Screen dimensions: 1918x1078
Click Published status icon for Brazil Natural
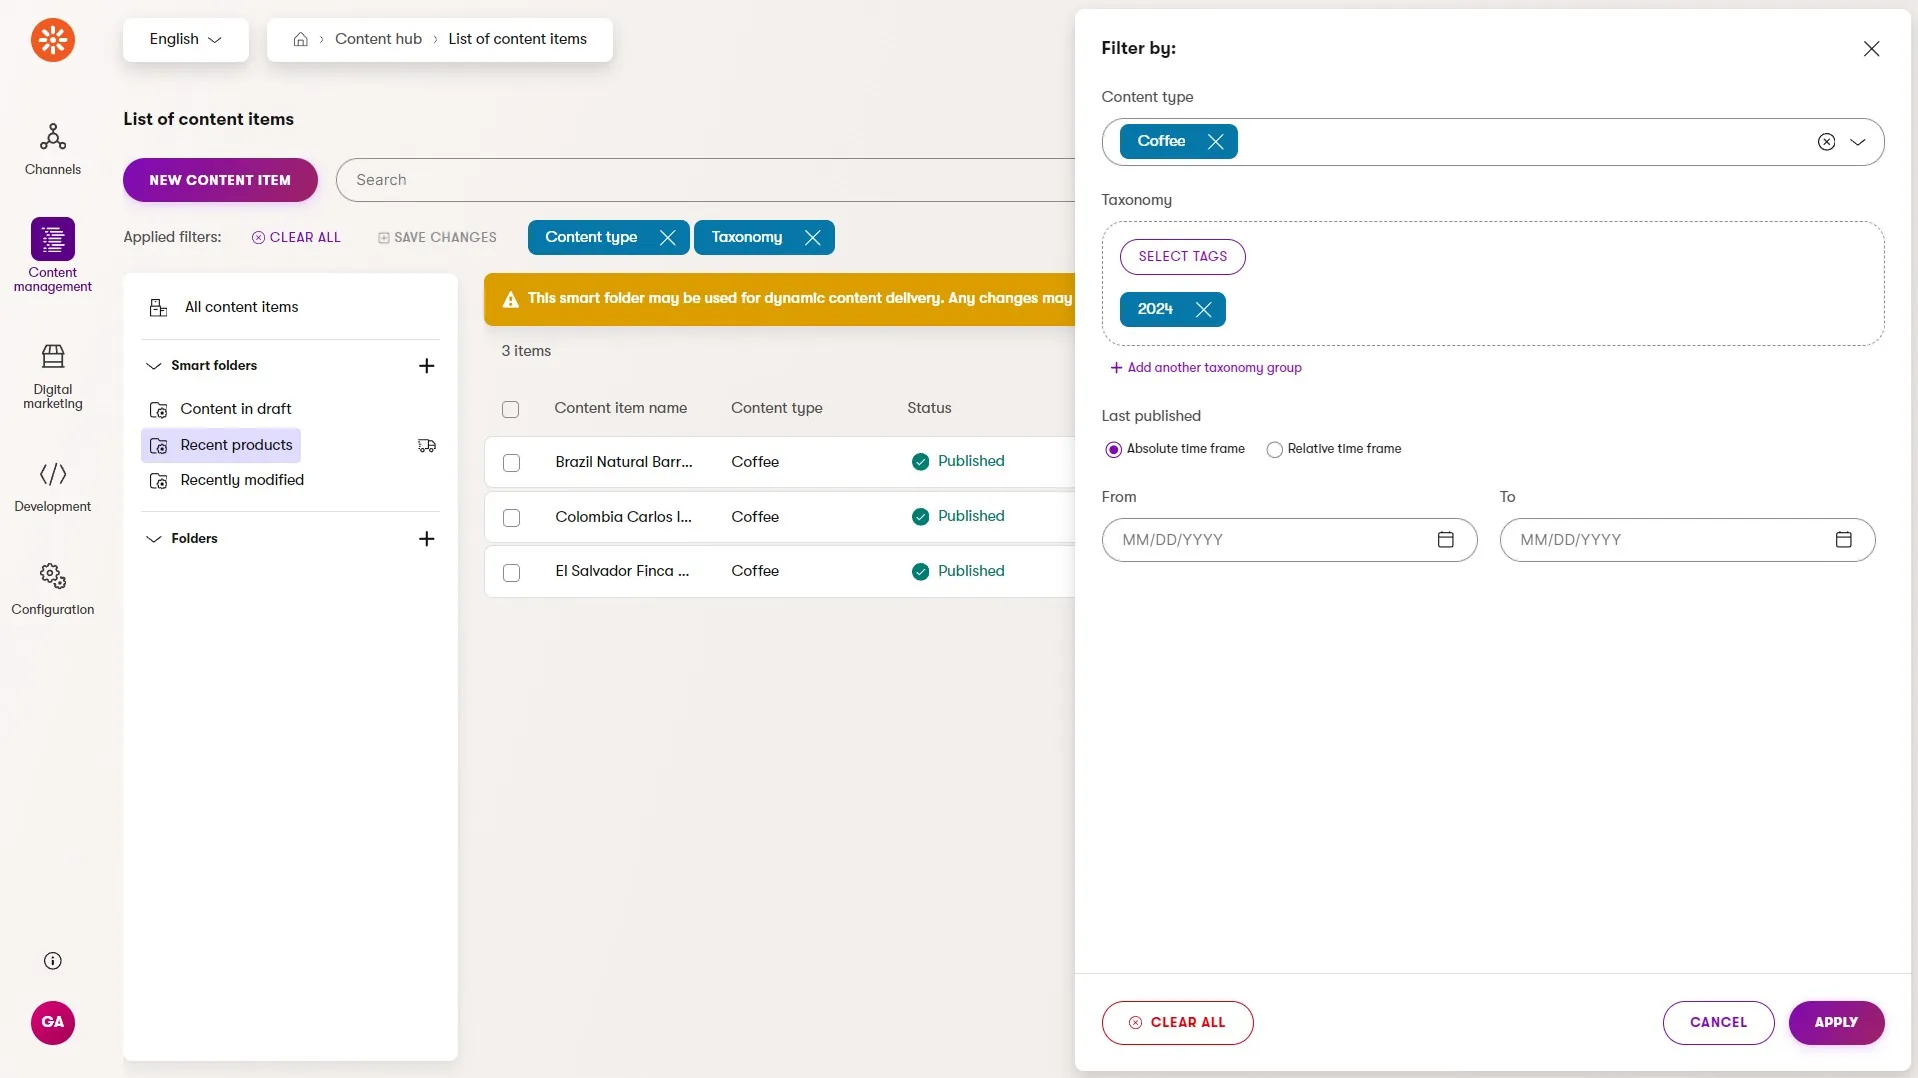tap(920, 461)
